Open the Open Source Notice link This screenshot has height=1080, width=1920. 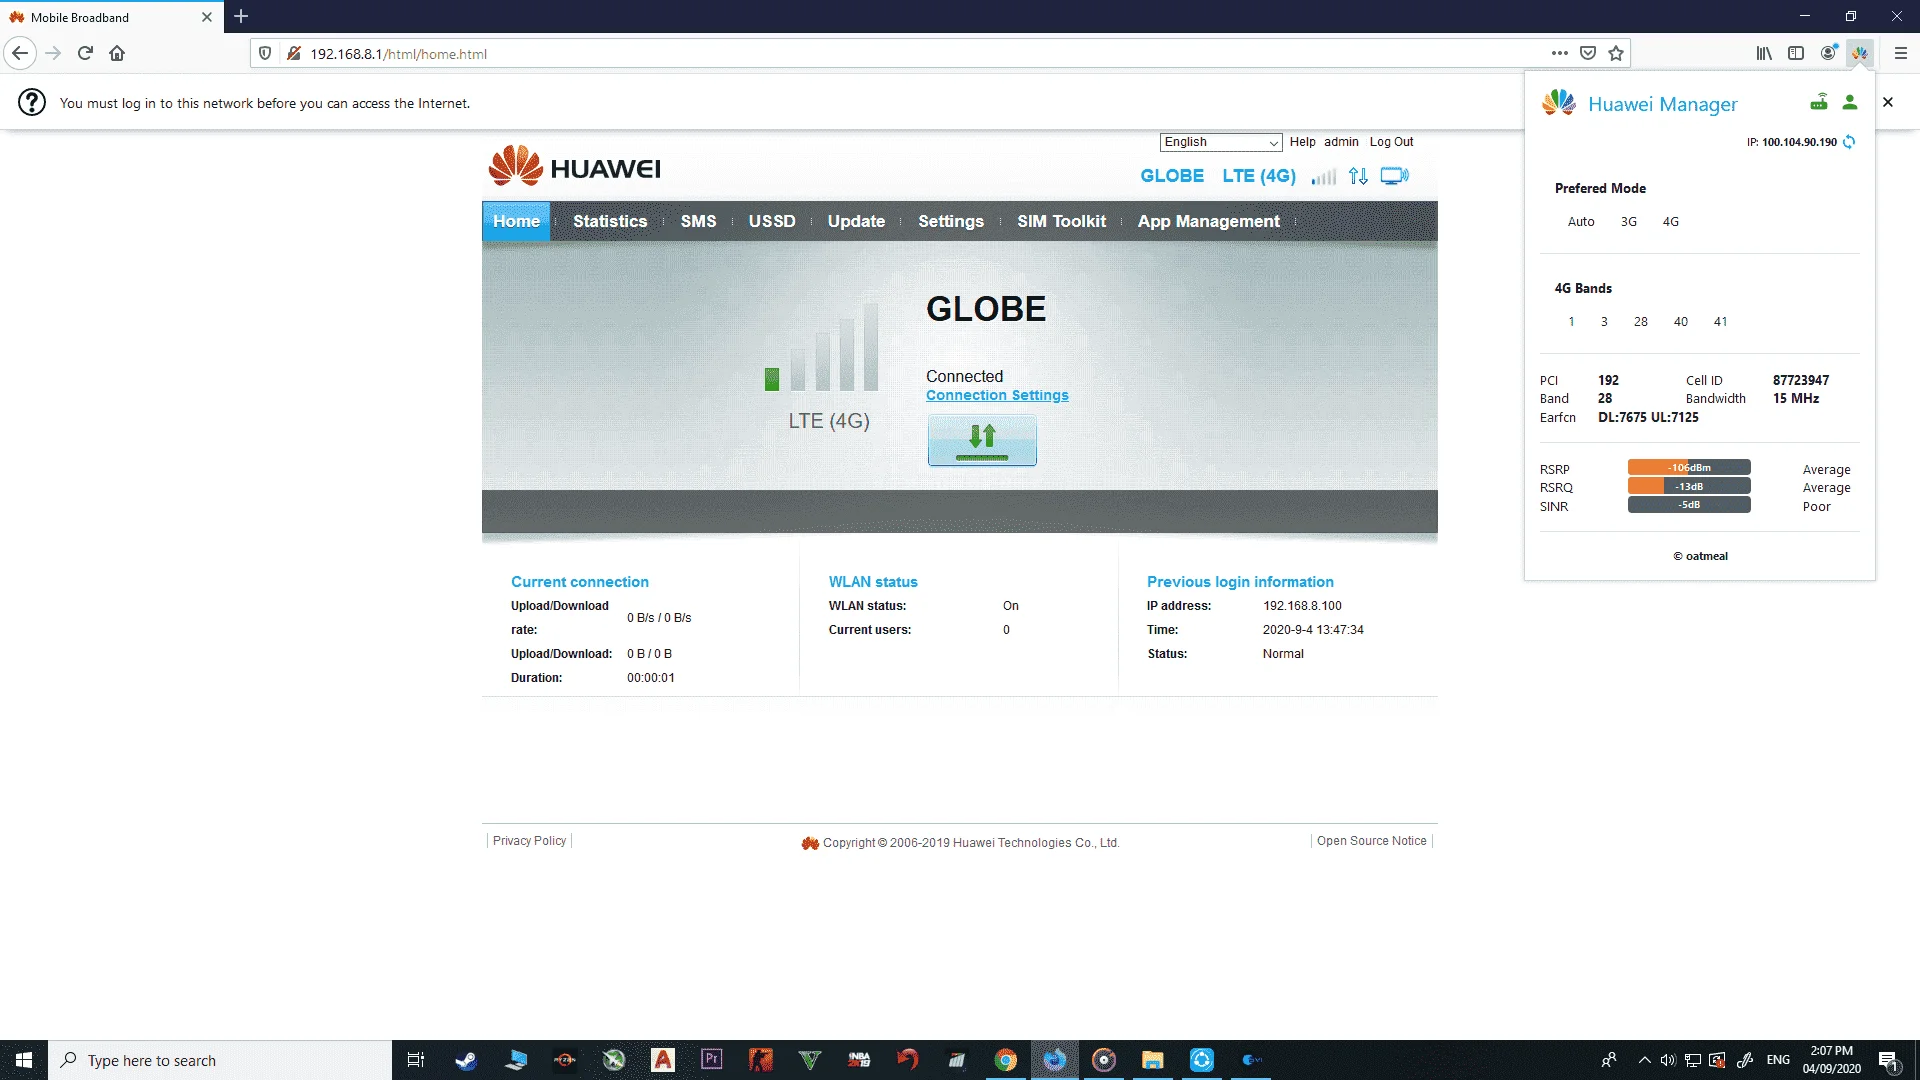pyautogui.click(x=1371, y=841)
